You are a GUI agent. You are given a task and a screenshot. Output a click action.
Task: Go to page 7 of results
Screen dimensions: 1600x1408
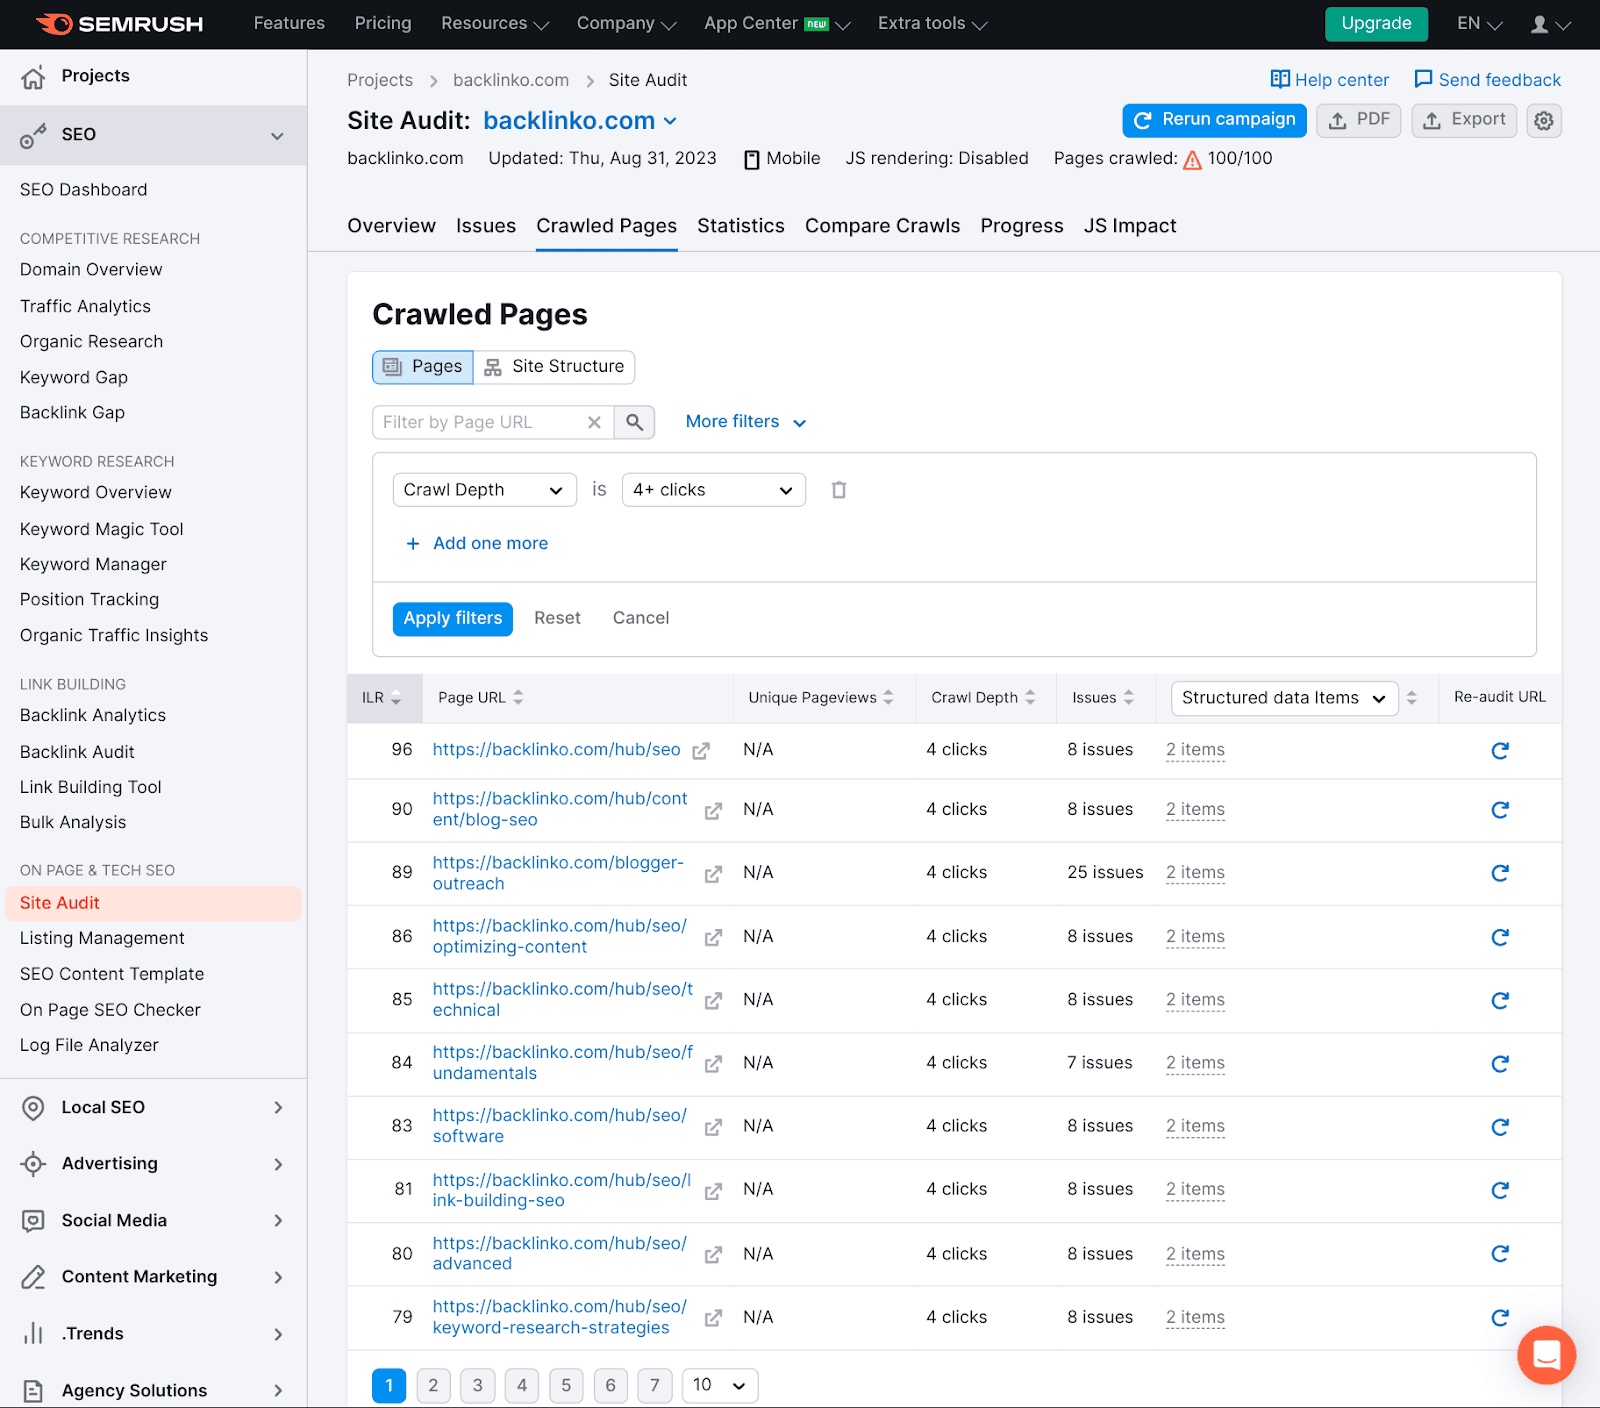click(x=655, y=1385)
